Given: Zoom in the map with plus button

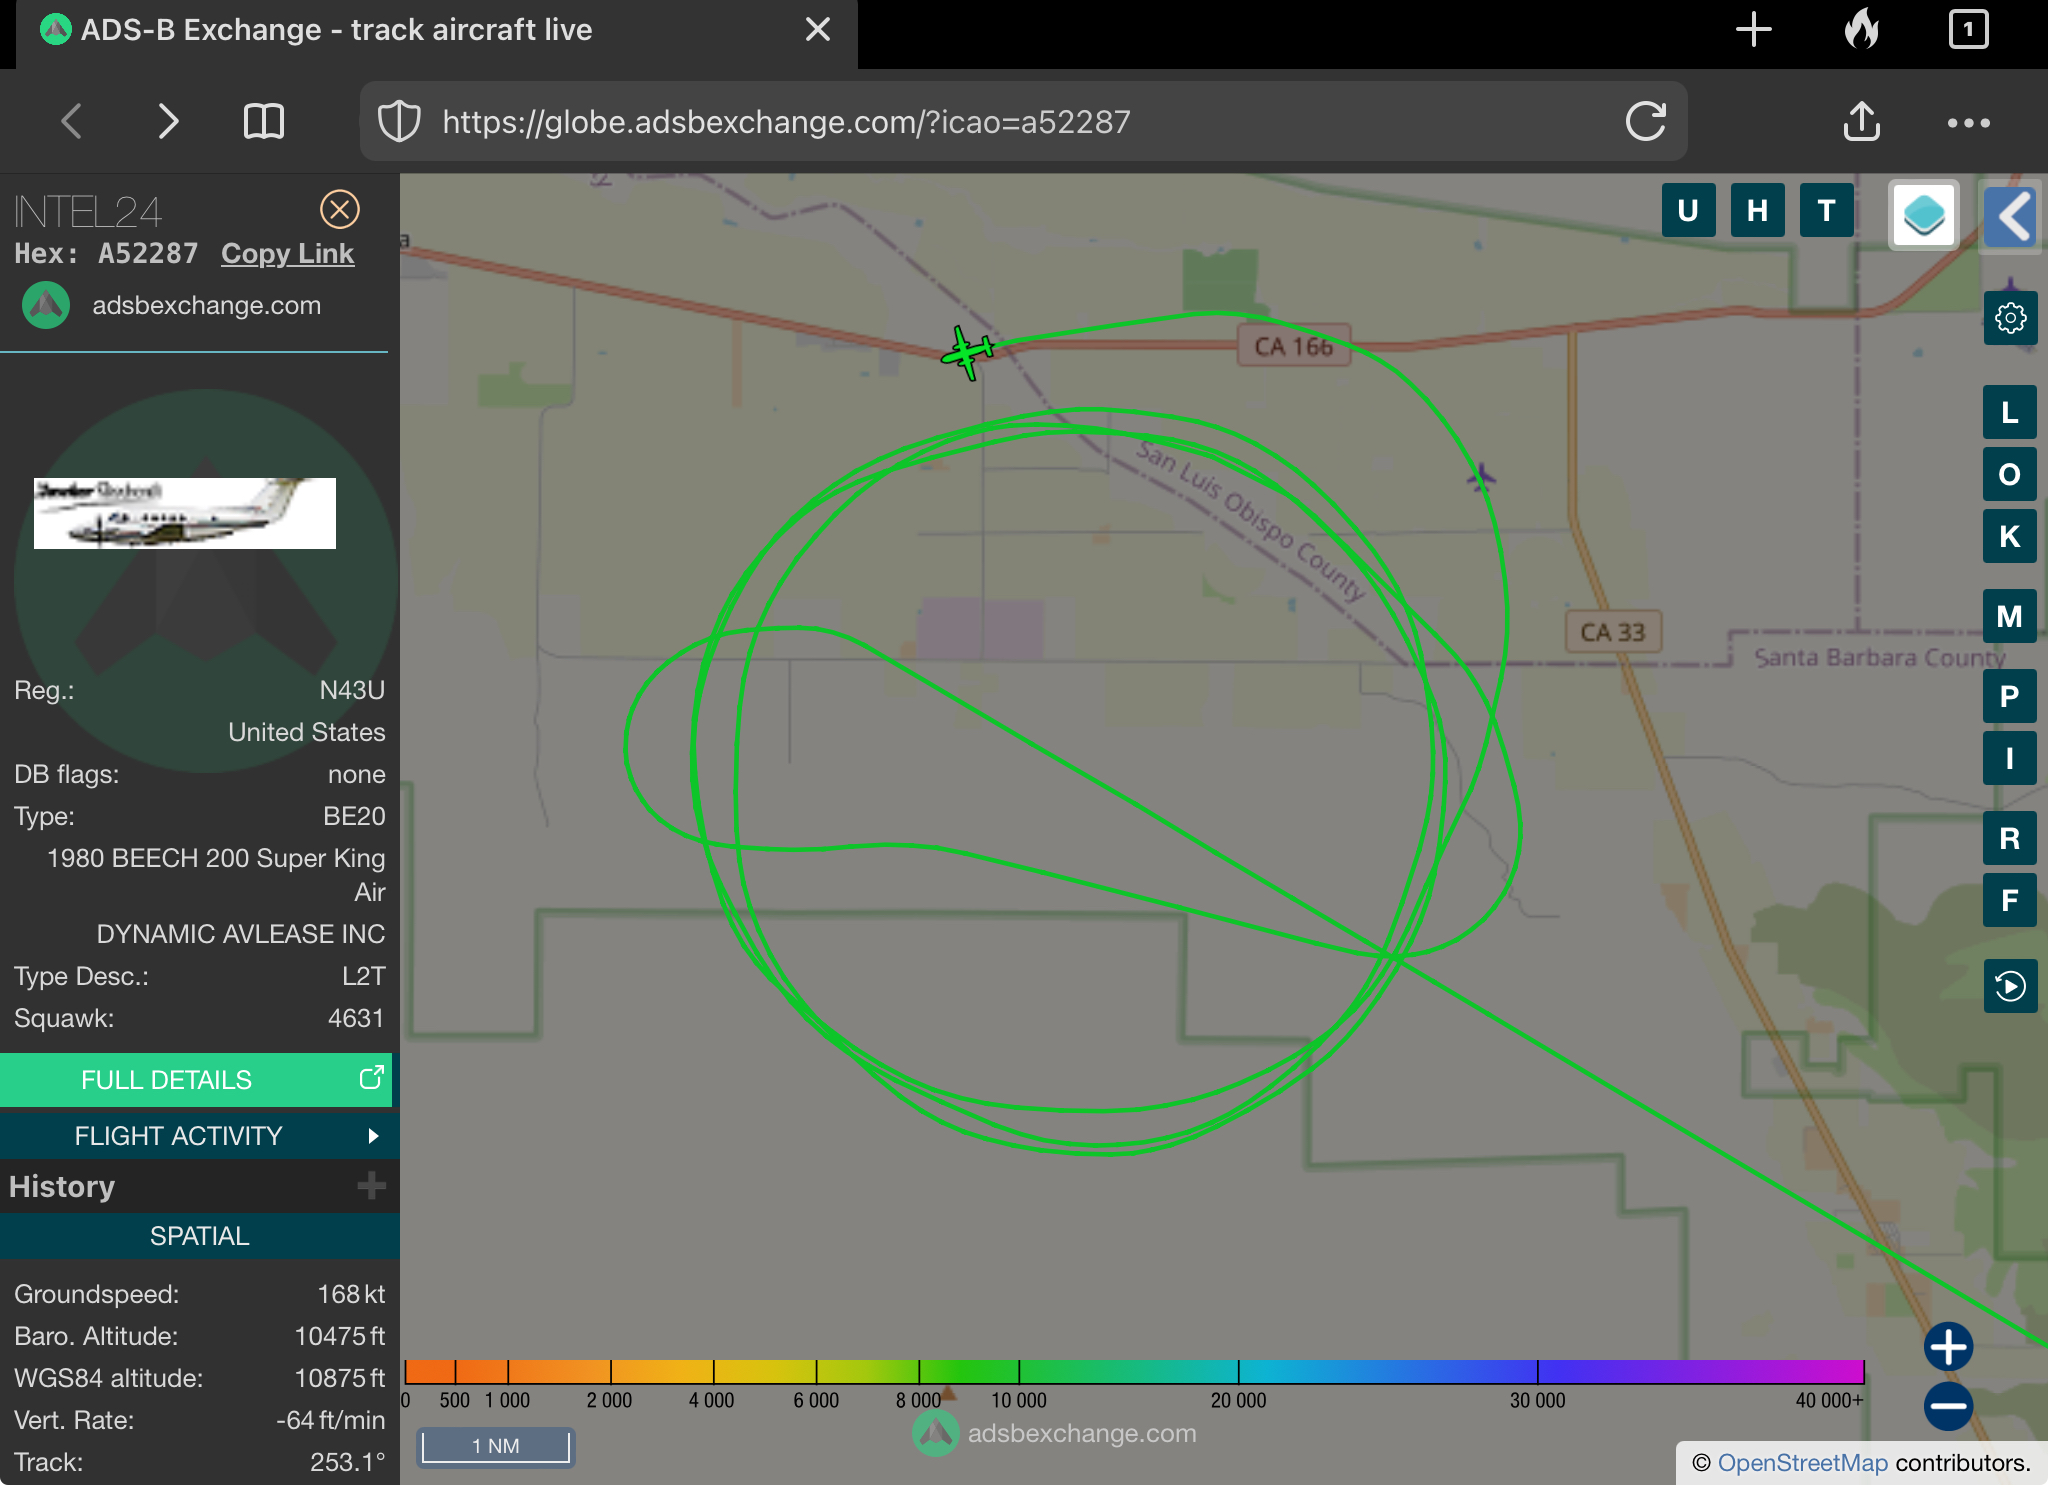Looking at the screenshot, I should coord(1948,1347).
